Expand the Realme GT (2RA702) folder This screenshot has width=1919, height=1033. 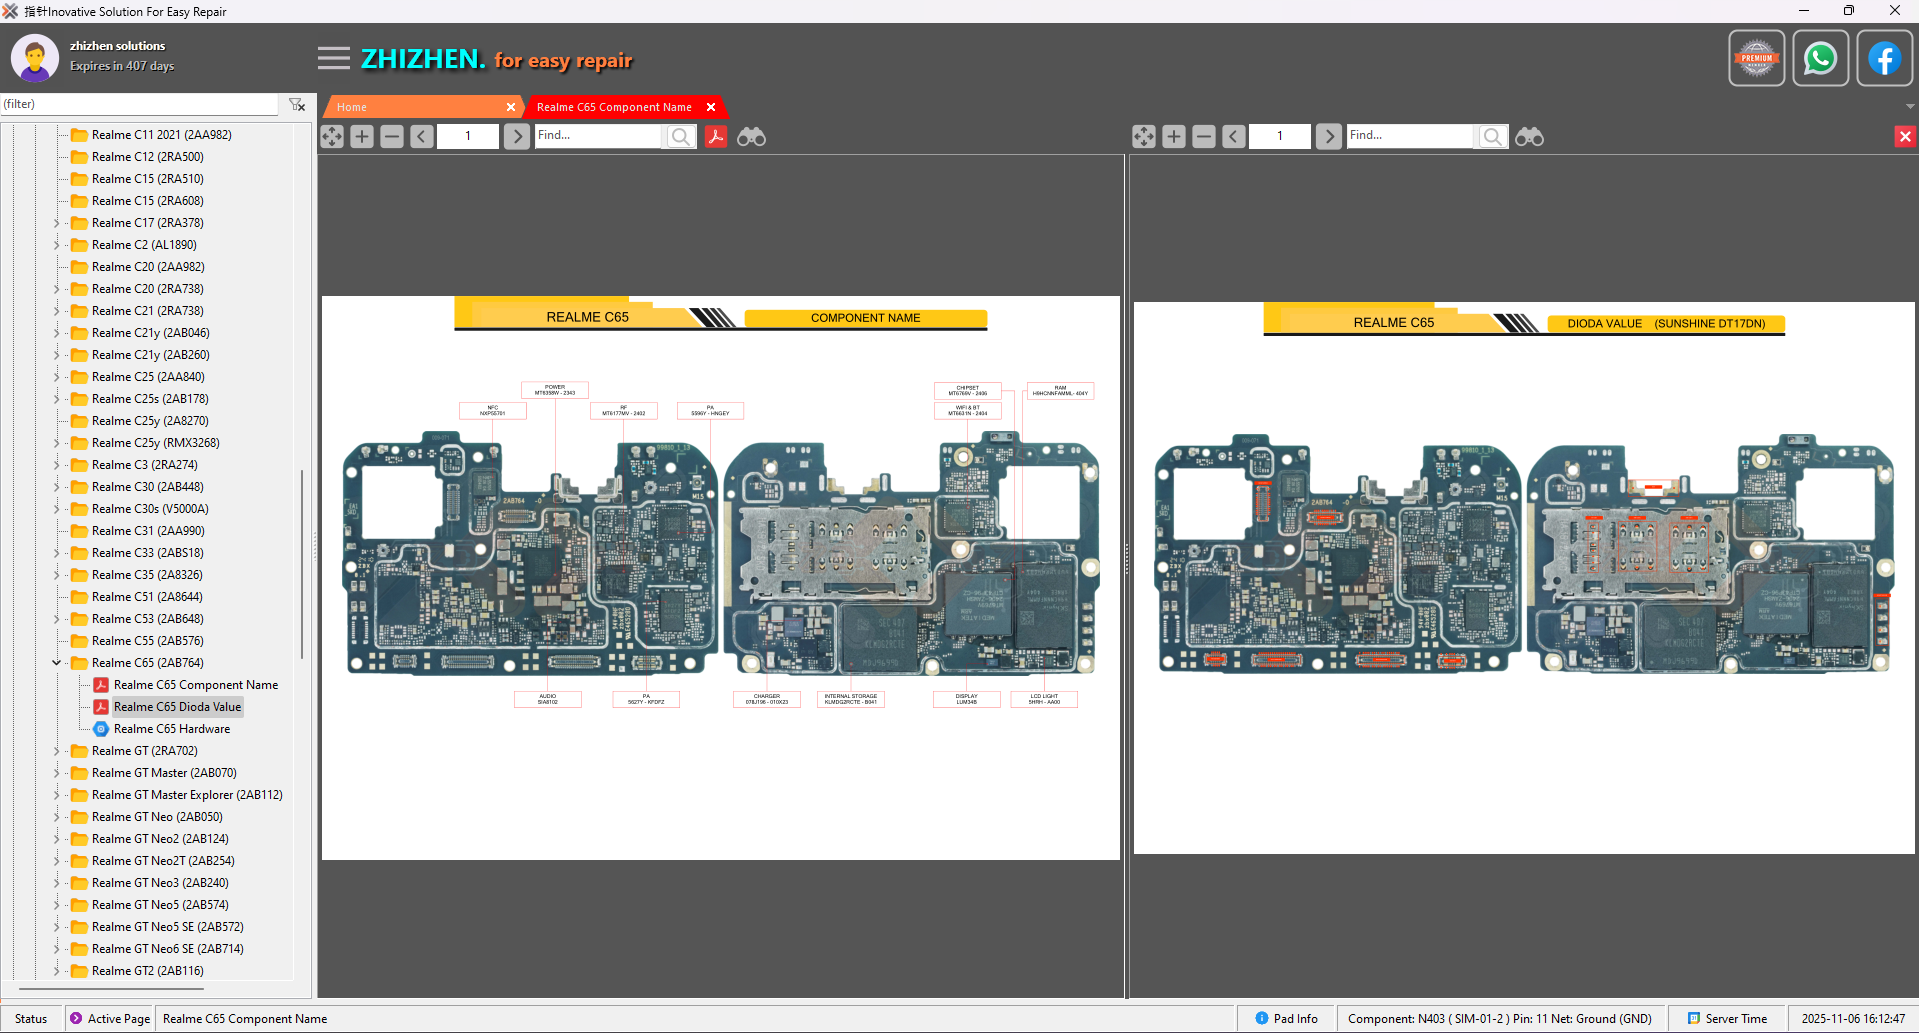[x=57, y=751]
